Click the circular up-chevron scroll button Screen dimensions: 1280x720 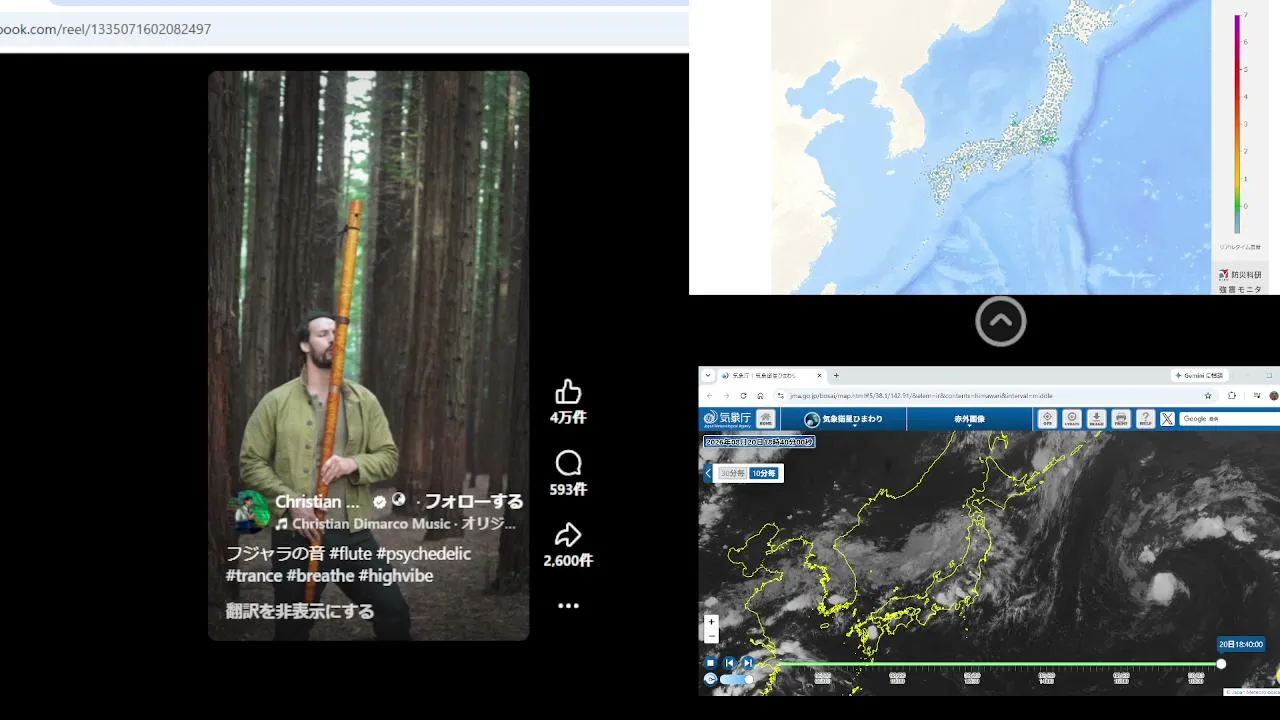[1001, 321]
